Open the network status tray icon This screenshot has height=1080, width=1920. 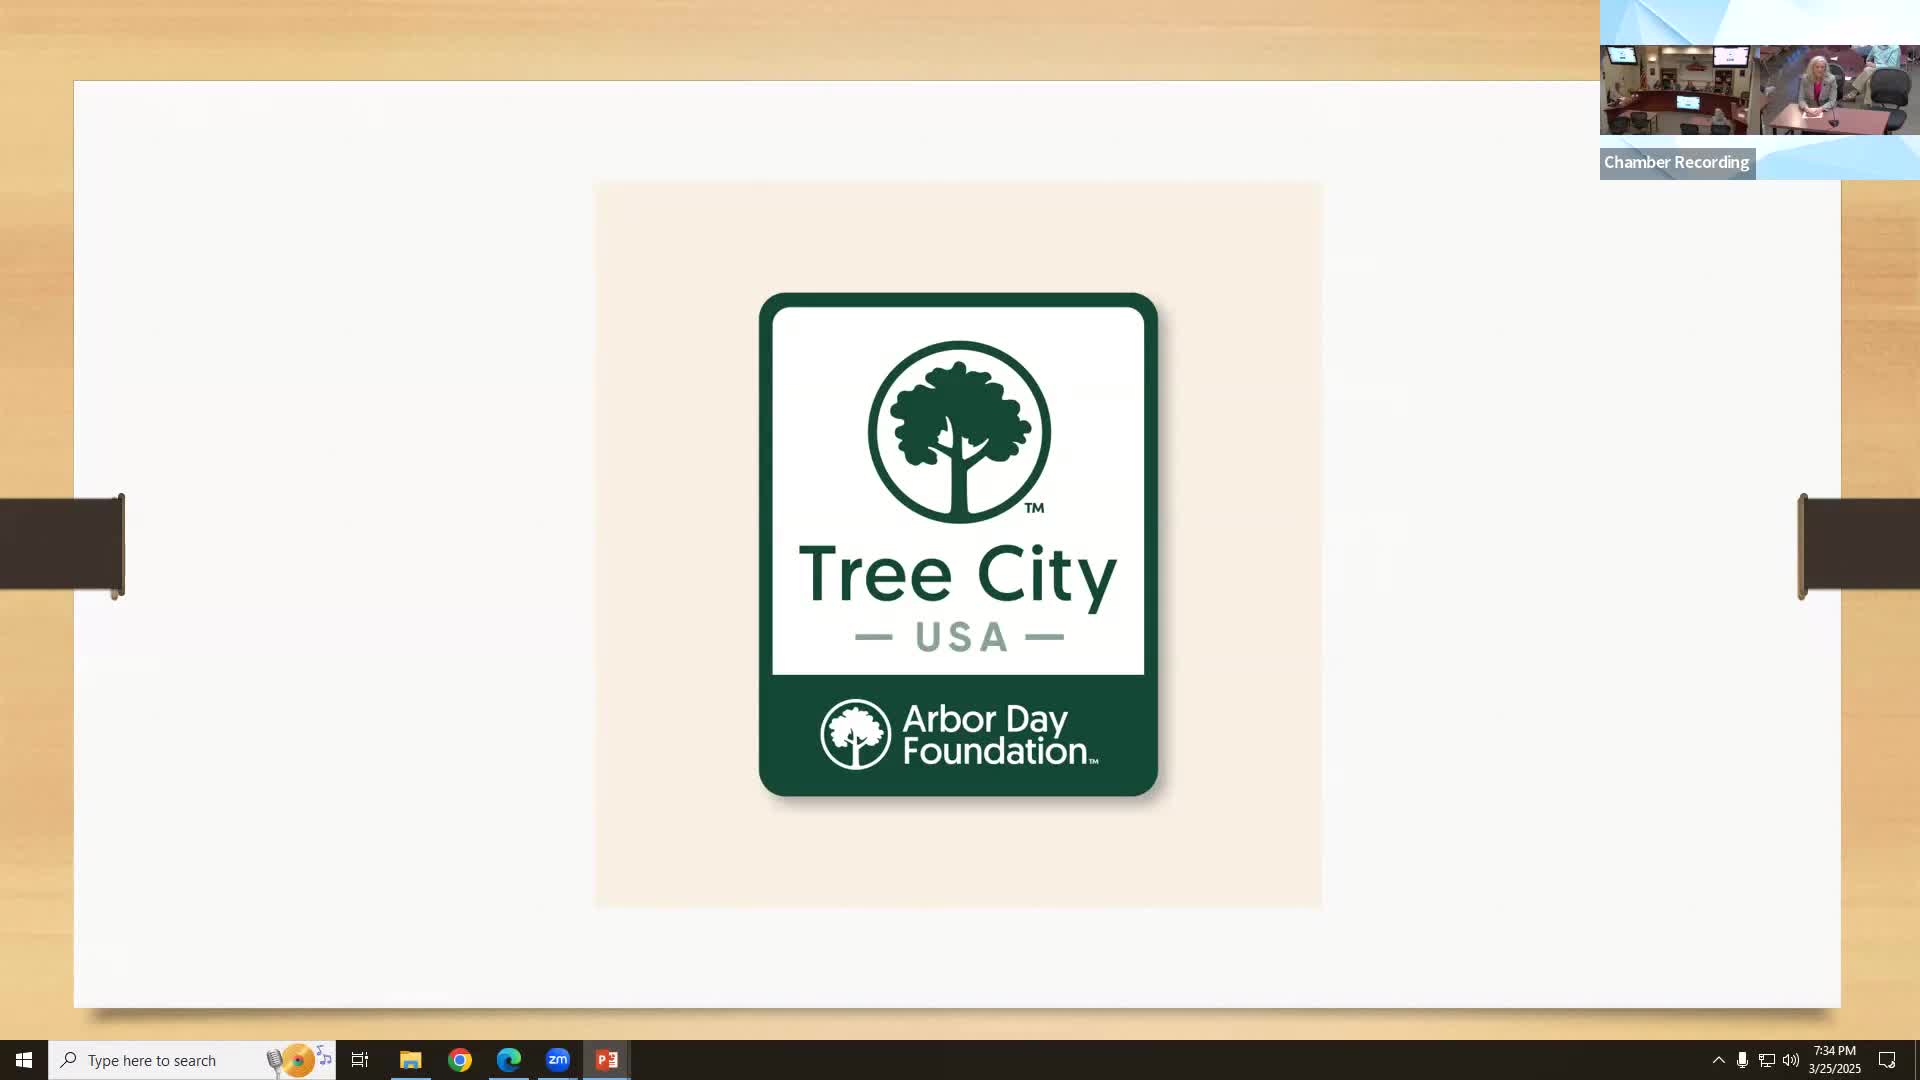pyautogui.click(x=1767, y=1060)
